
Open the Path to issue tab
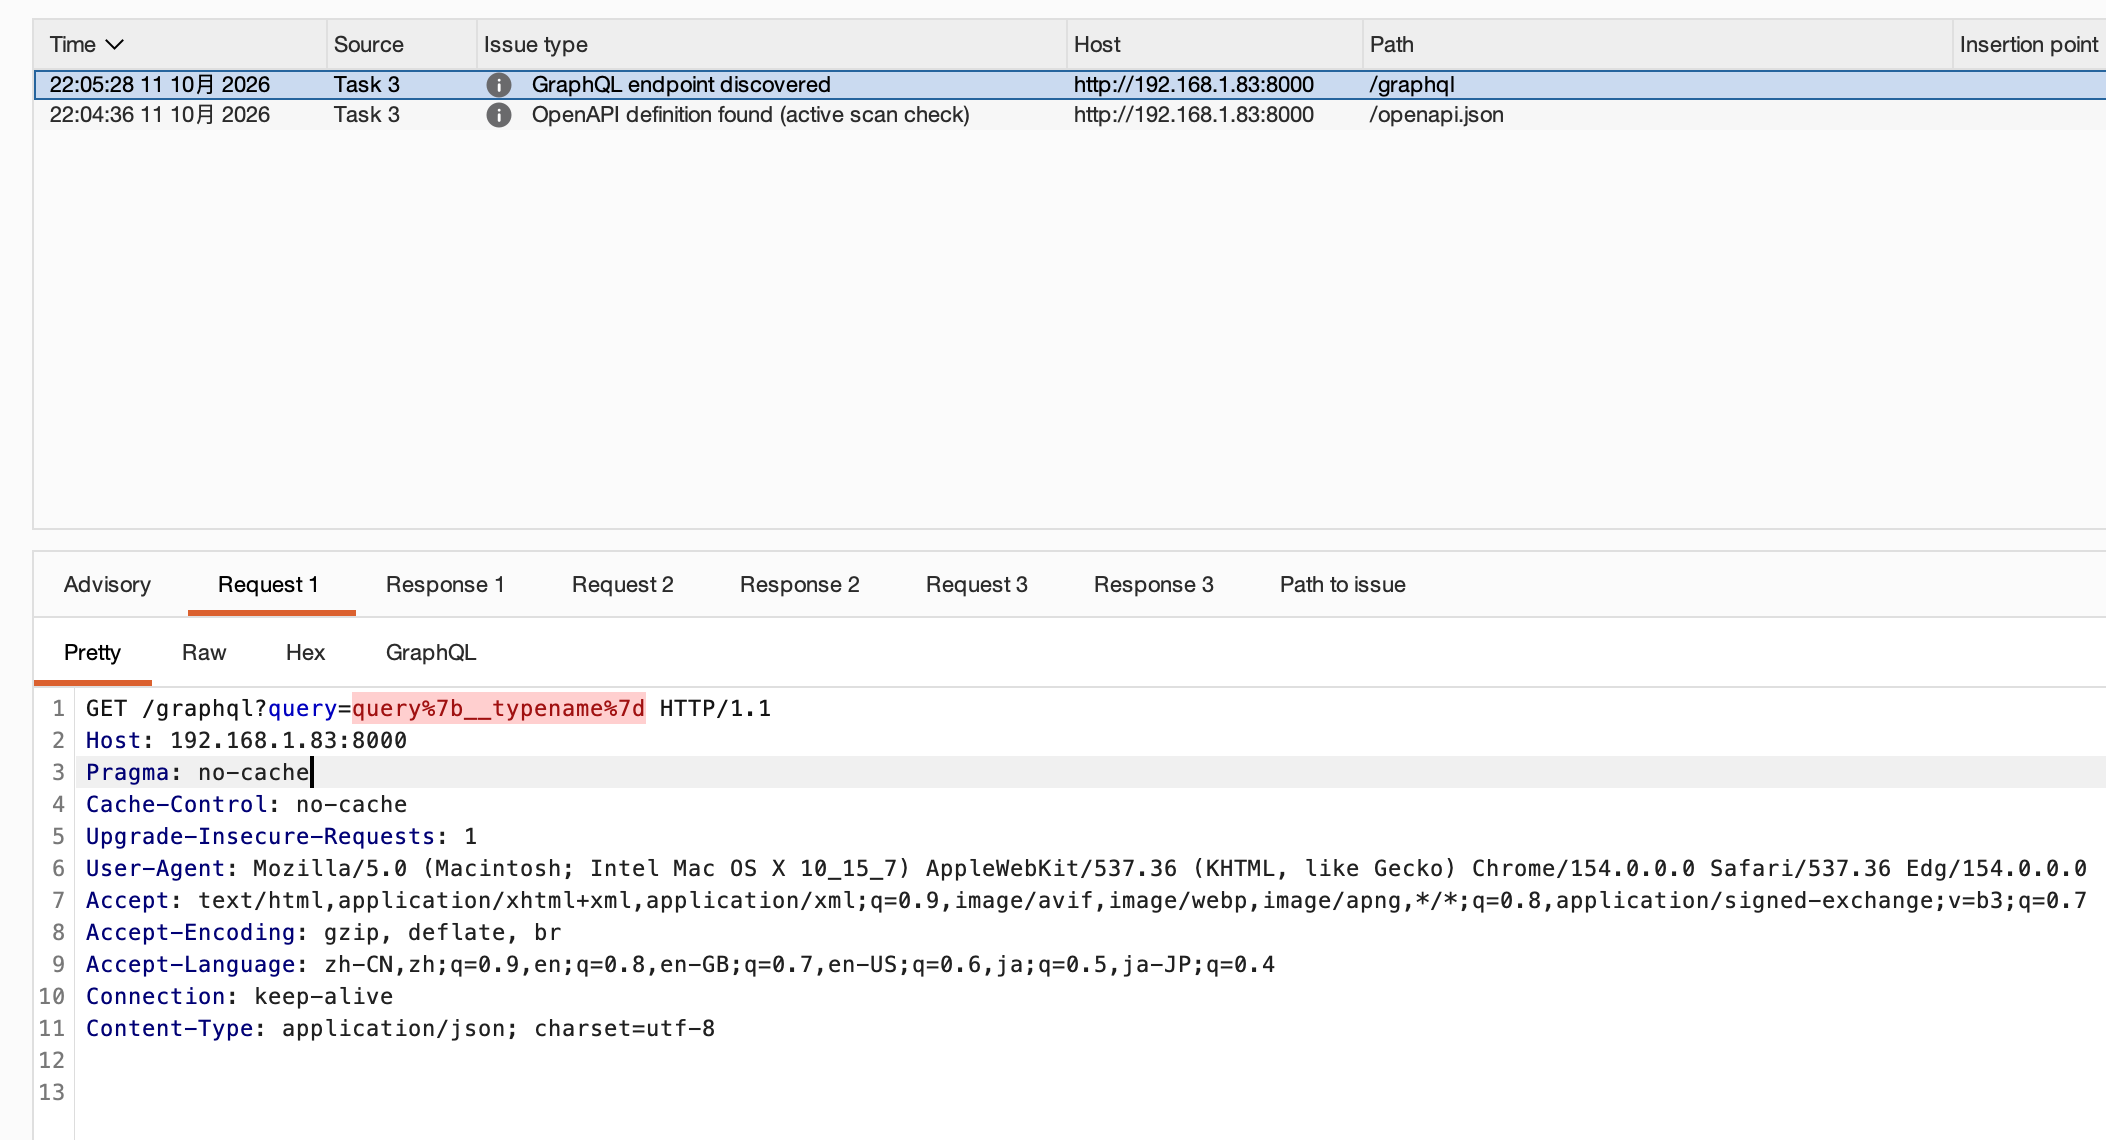pyautogui.click(x=1343, y=585)
